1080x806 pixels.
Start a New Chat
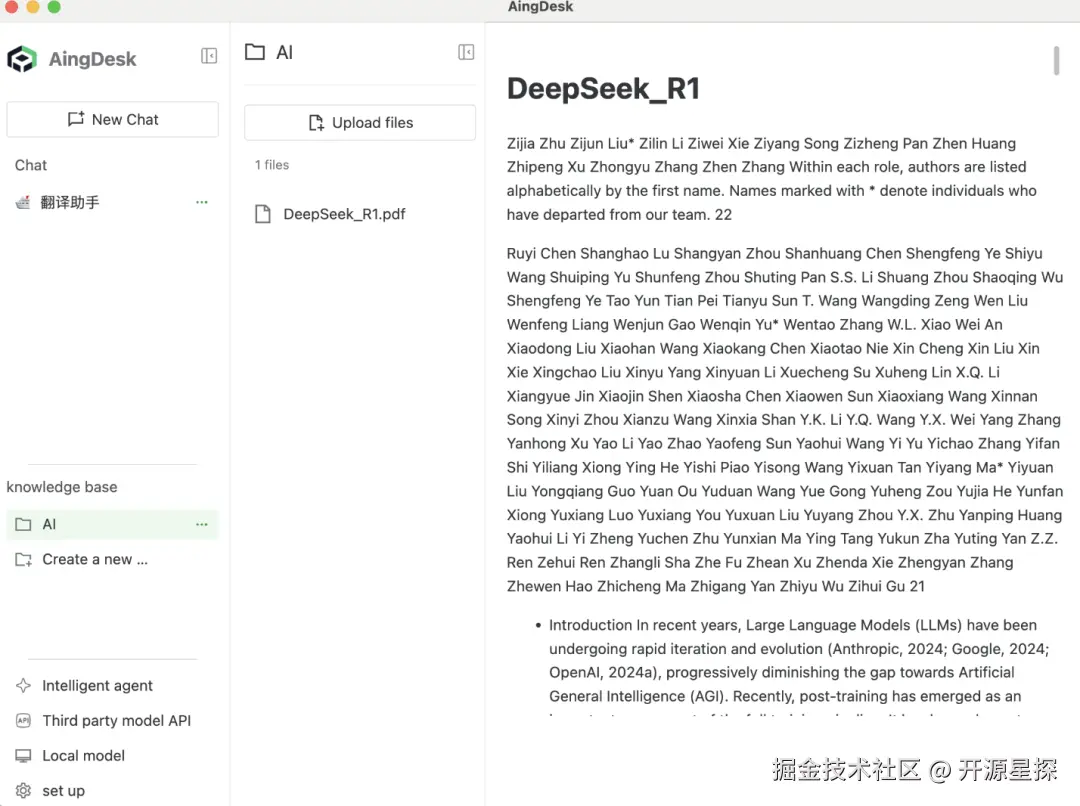point(113,120)
